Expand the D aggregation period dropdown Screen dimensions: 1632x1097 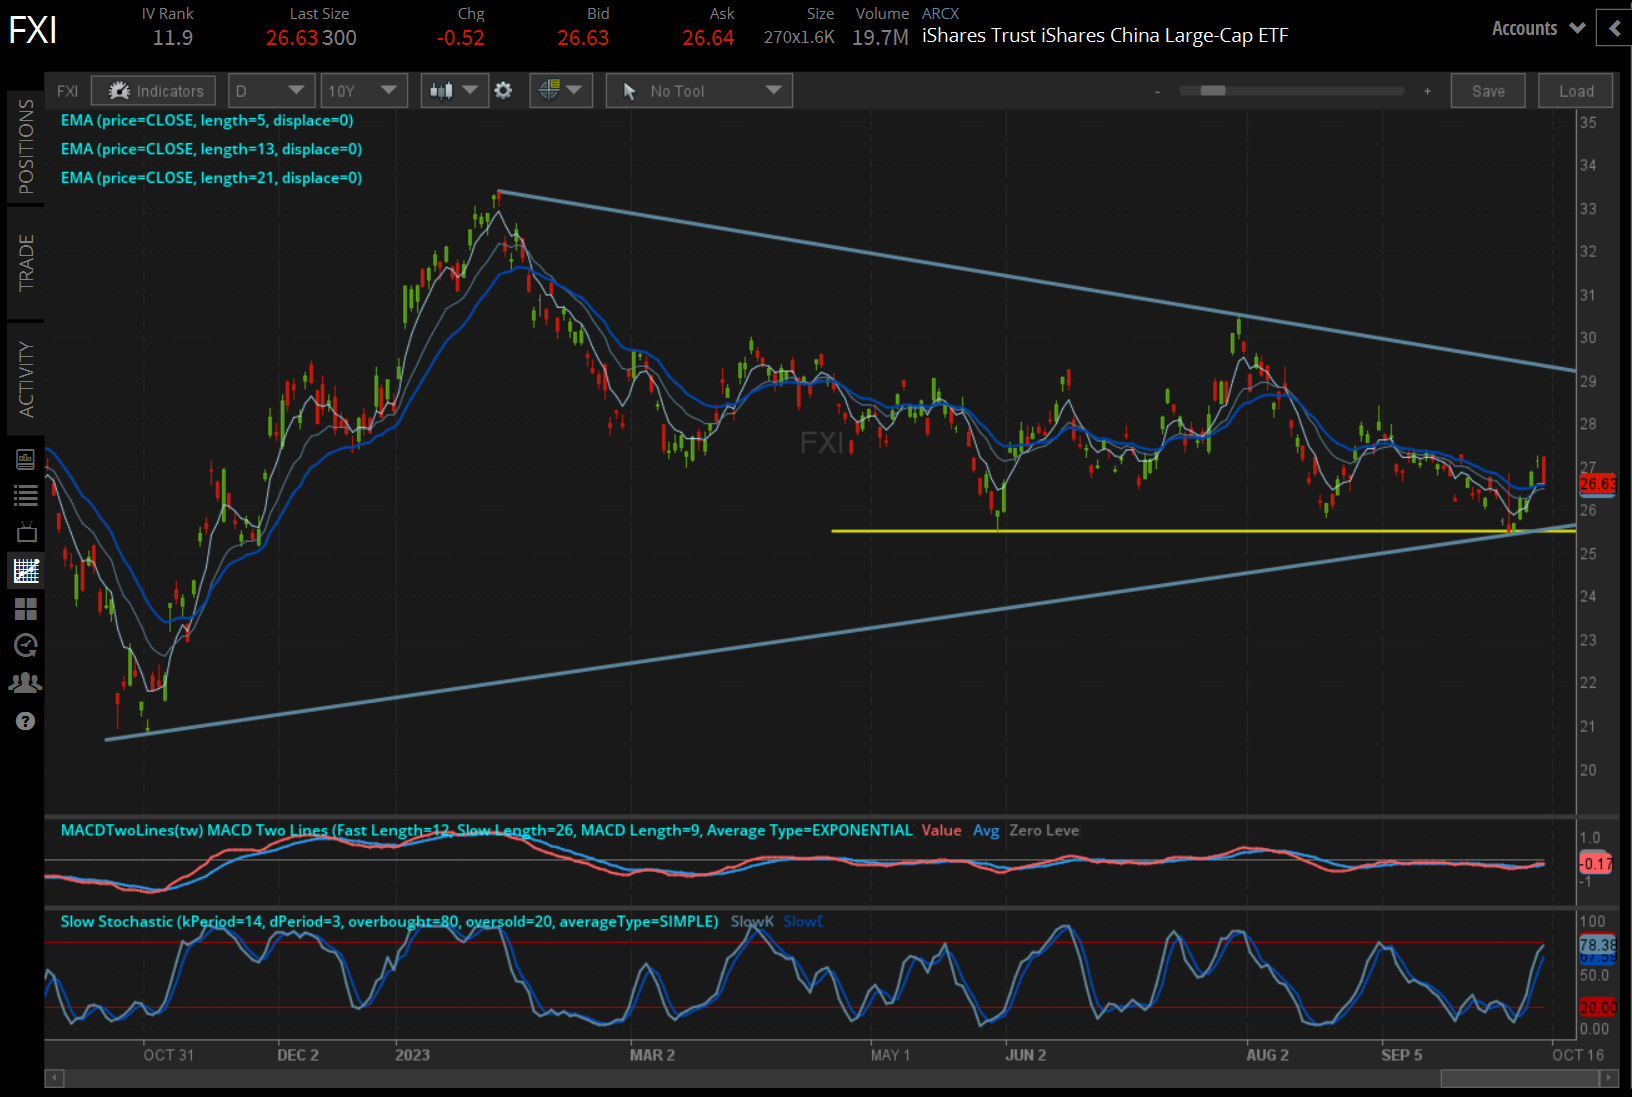pos(270,91)
